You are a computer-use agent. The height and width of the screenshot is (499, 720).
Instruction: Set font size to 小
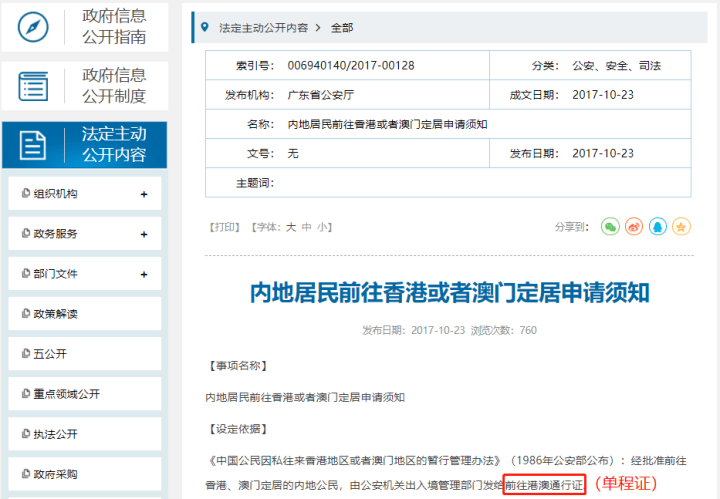pyautogui.click(x=322, y=227)
